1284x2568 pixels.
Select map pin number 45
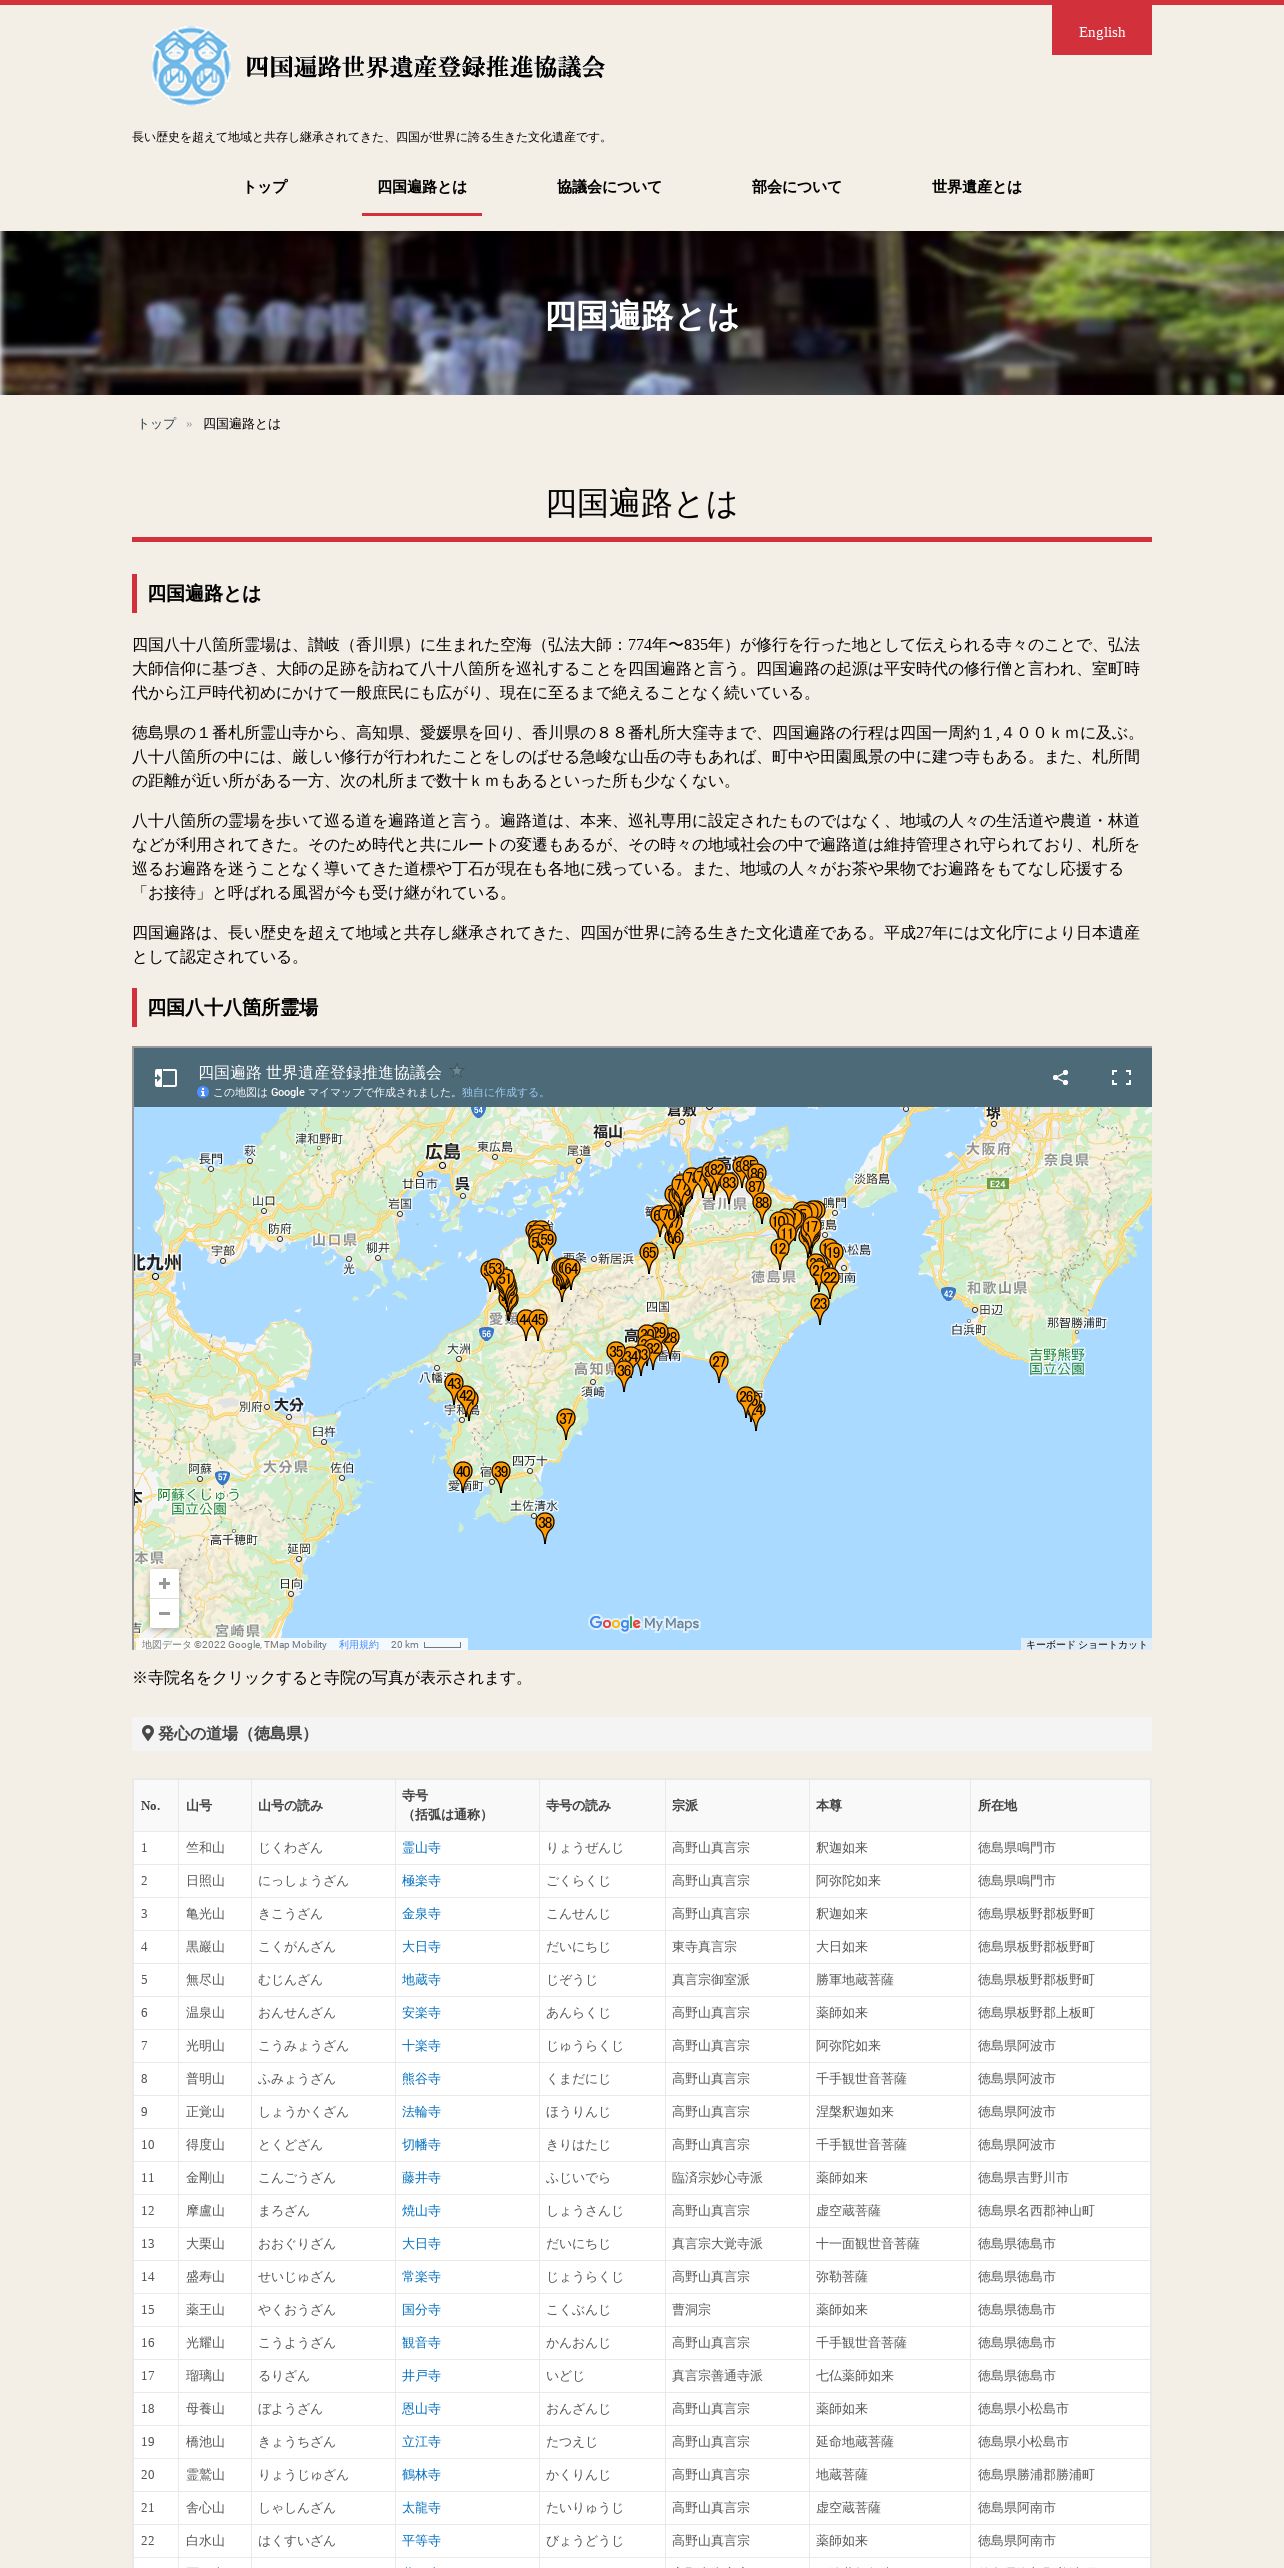(x=538, y=1323)
